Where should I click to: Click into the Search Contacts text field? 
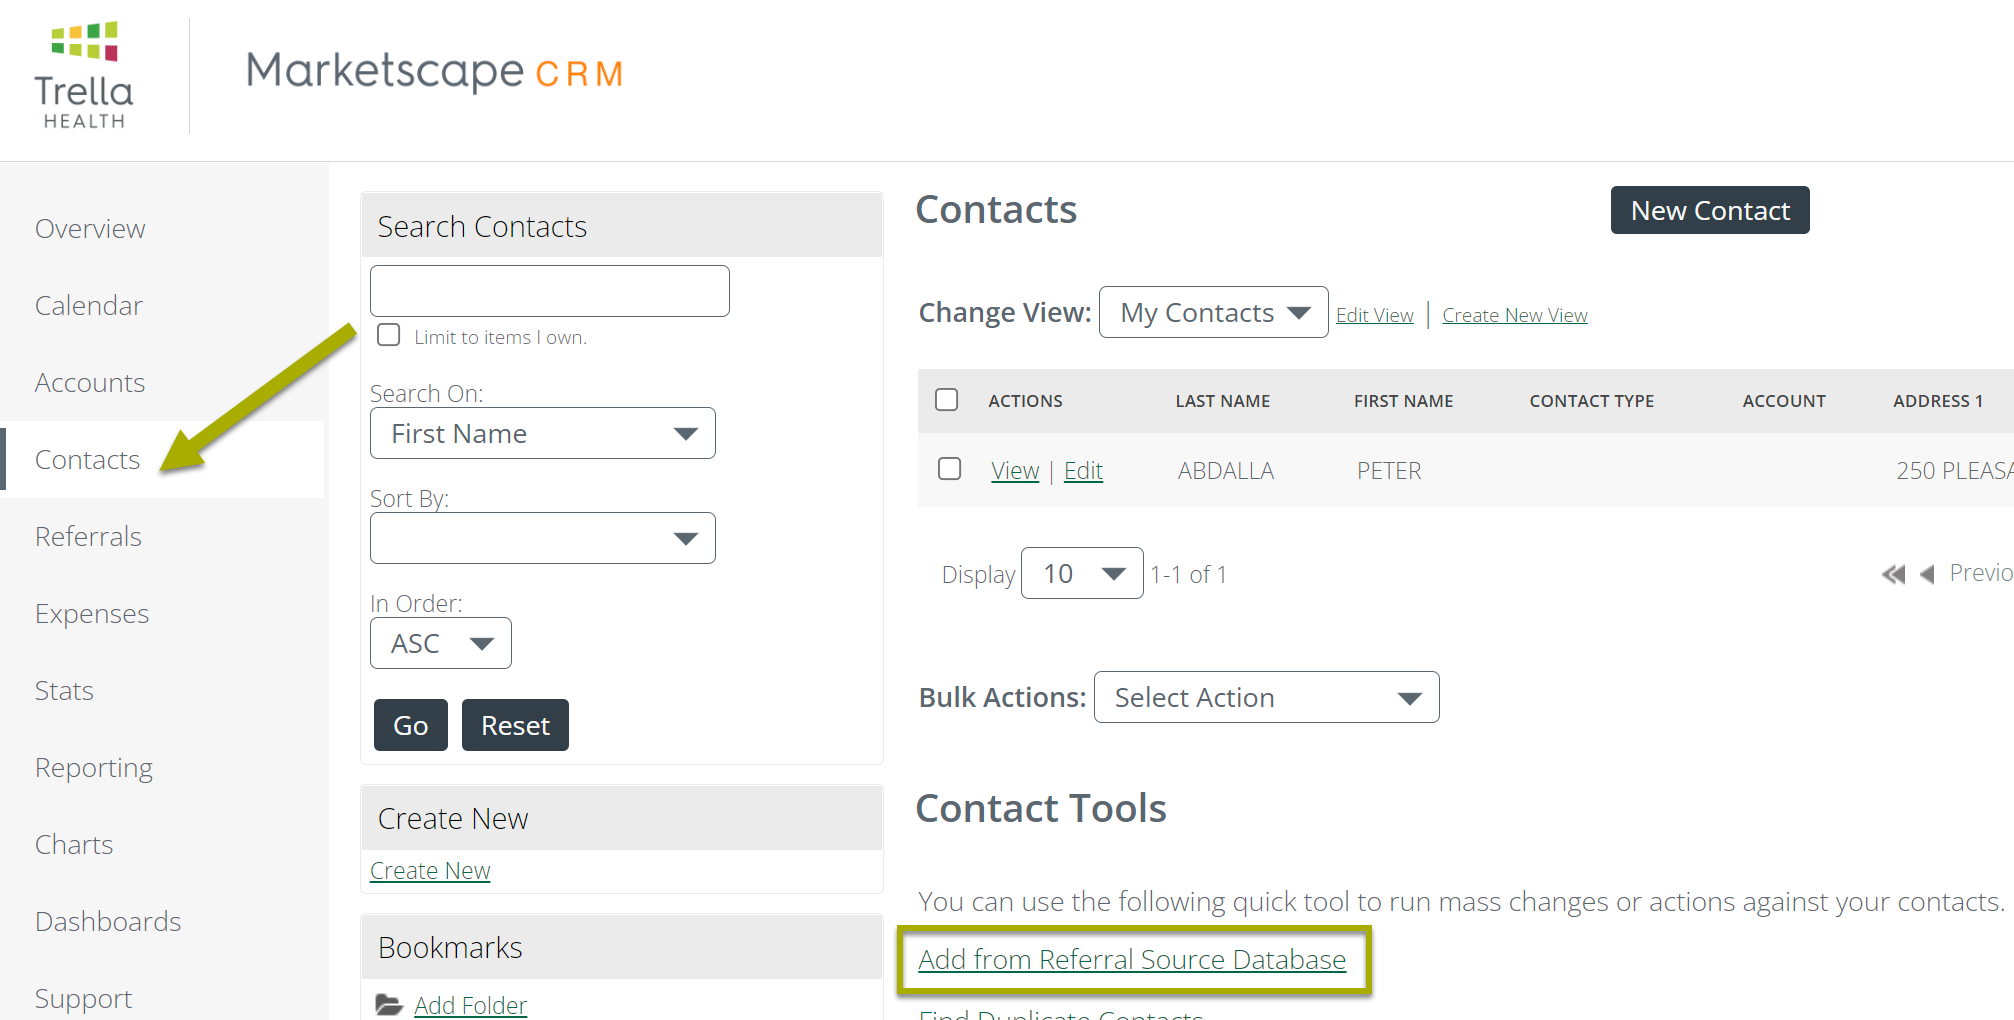tap(550, 291)
